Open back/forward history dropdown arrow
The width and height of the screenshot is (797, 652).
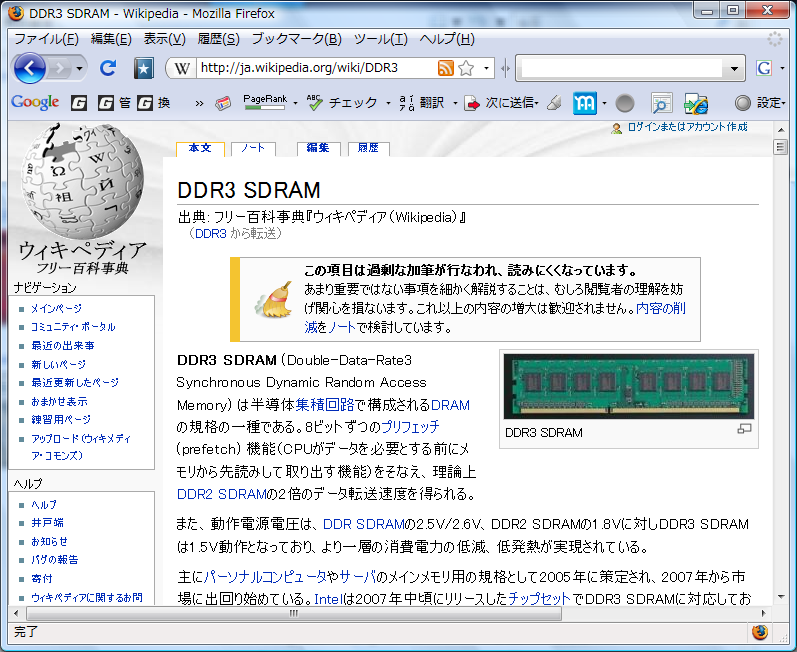[79, 68]
